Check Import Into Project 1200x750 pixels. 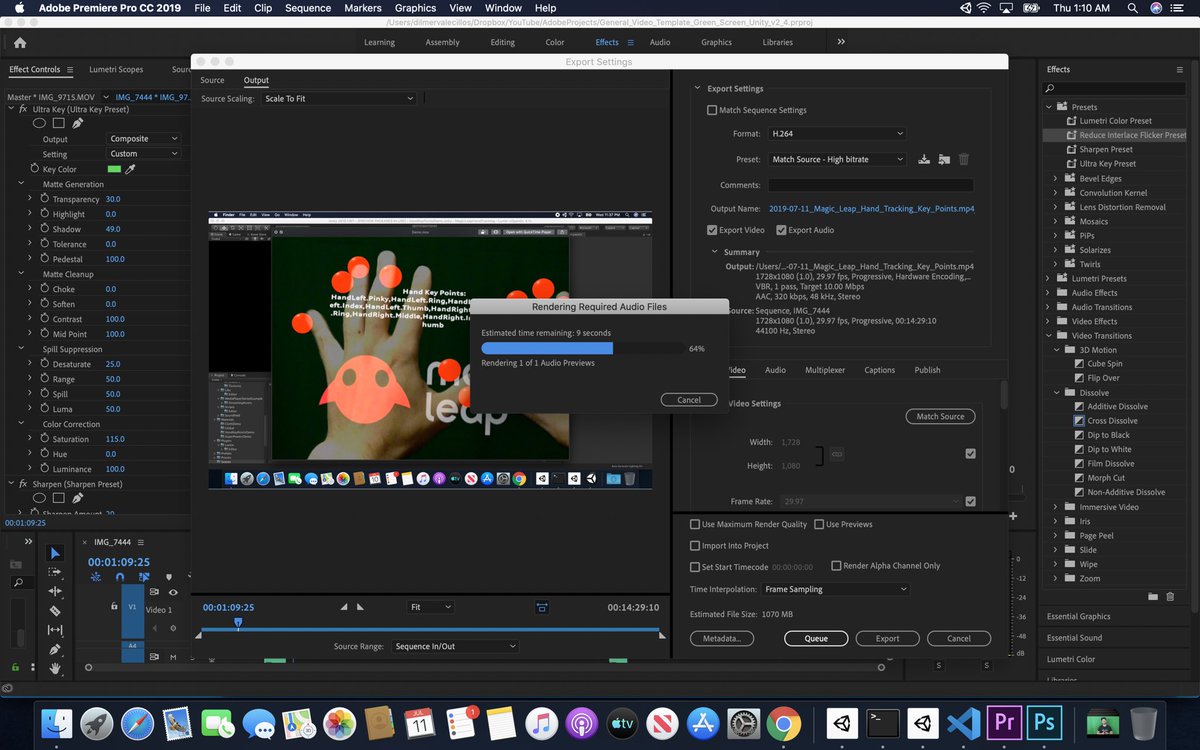click(695, 546)
